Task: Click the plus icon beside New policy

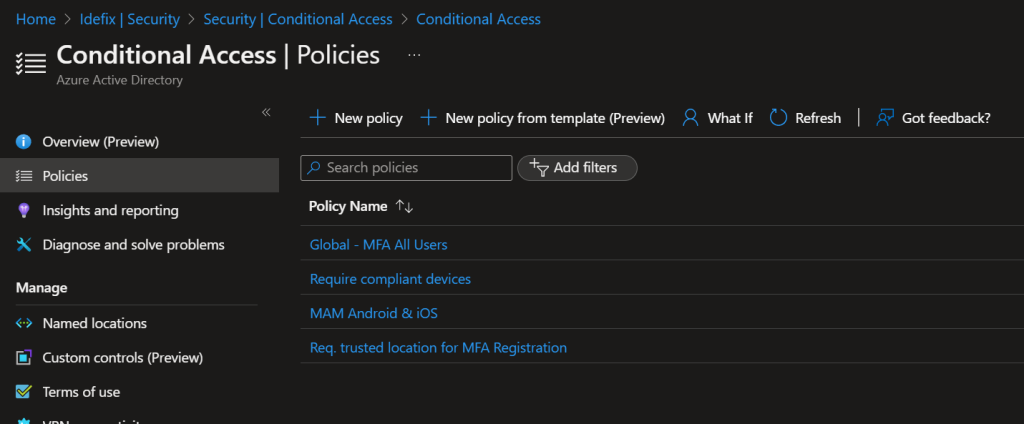Action: [x=317, y=118]
